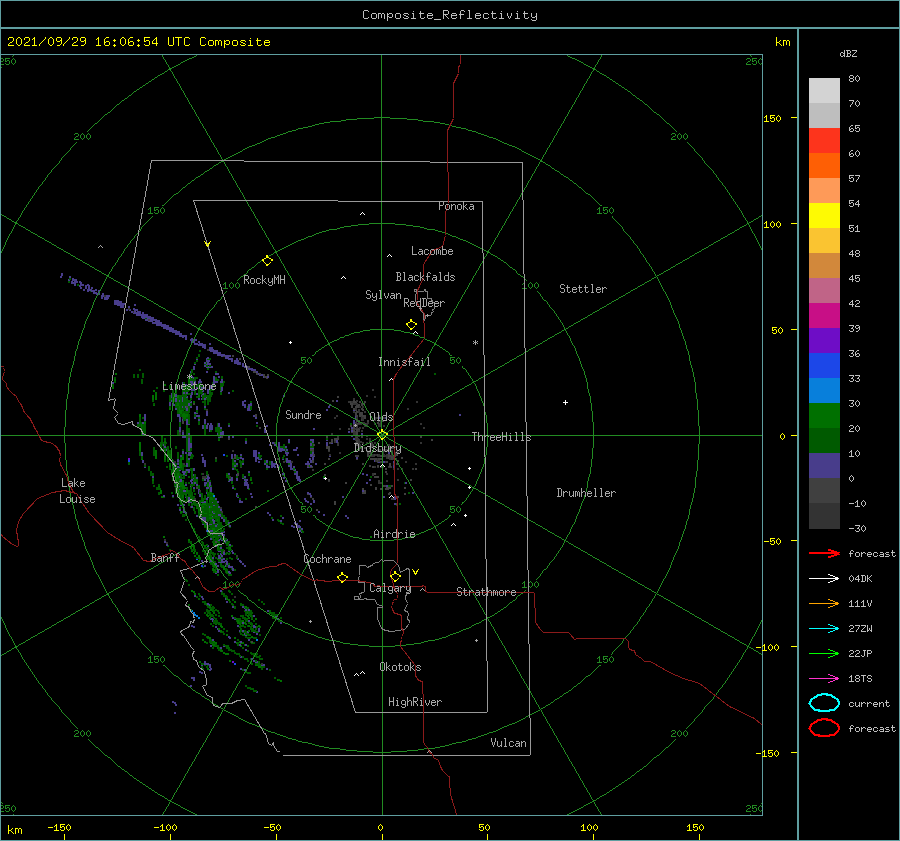Image resolution: width=900 pixels, height=841 pixels.
Task: Click the cyan current ellipse icon
Action: (x=824, y=703)
